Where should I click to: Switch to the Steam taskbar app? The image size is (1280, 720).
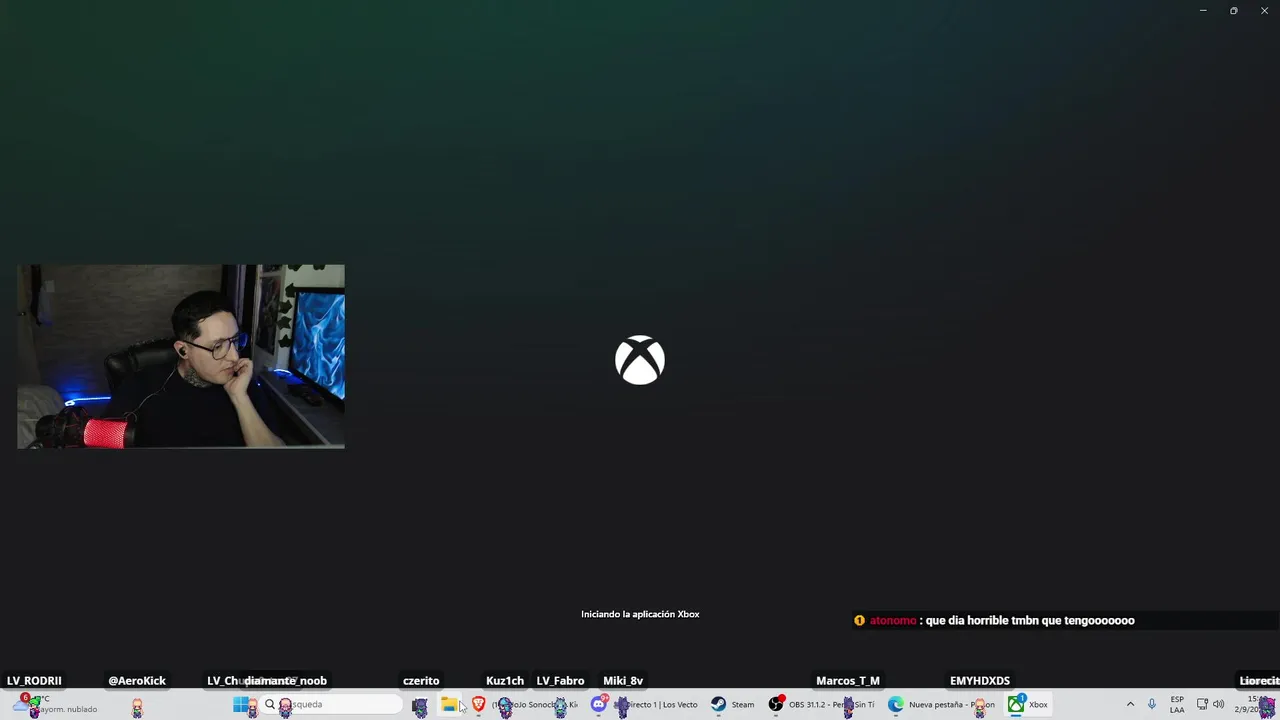pos(733,705)
